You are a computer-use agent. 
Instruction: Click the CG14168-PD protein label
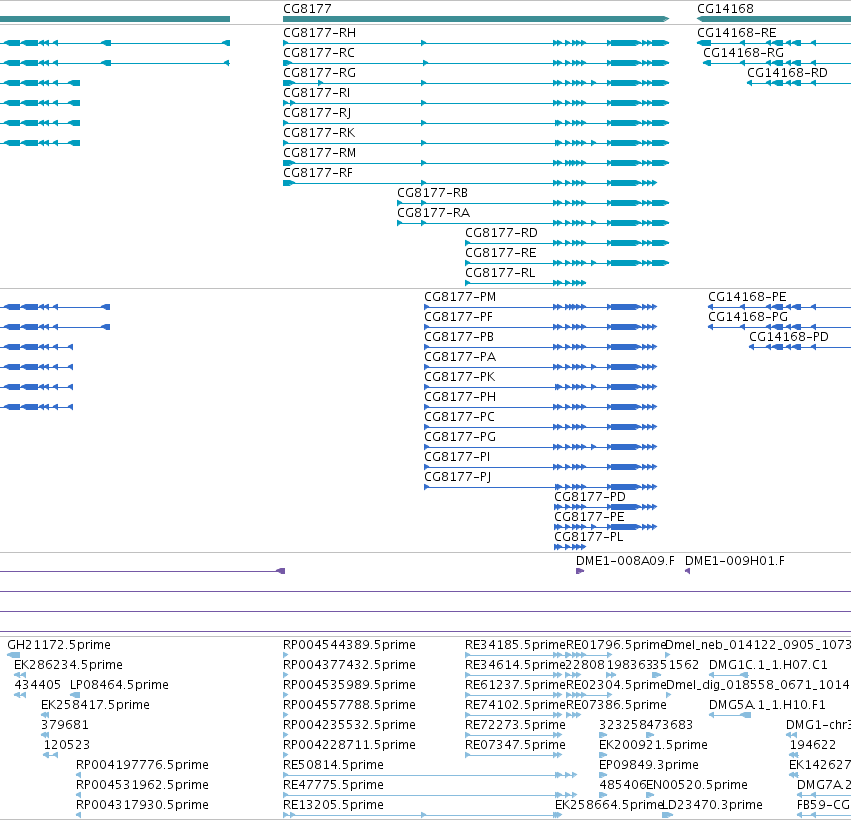coord(789,338)
